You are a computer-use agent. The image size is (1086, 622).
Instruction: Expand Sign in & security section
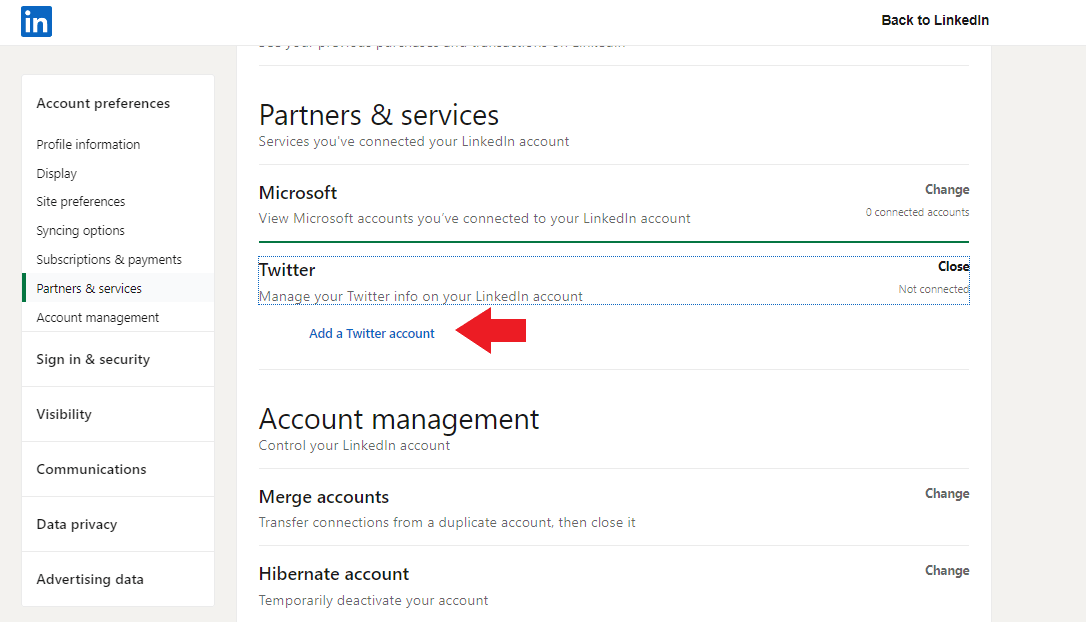click(x=93, y=359)
